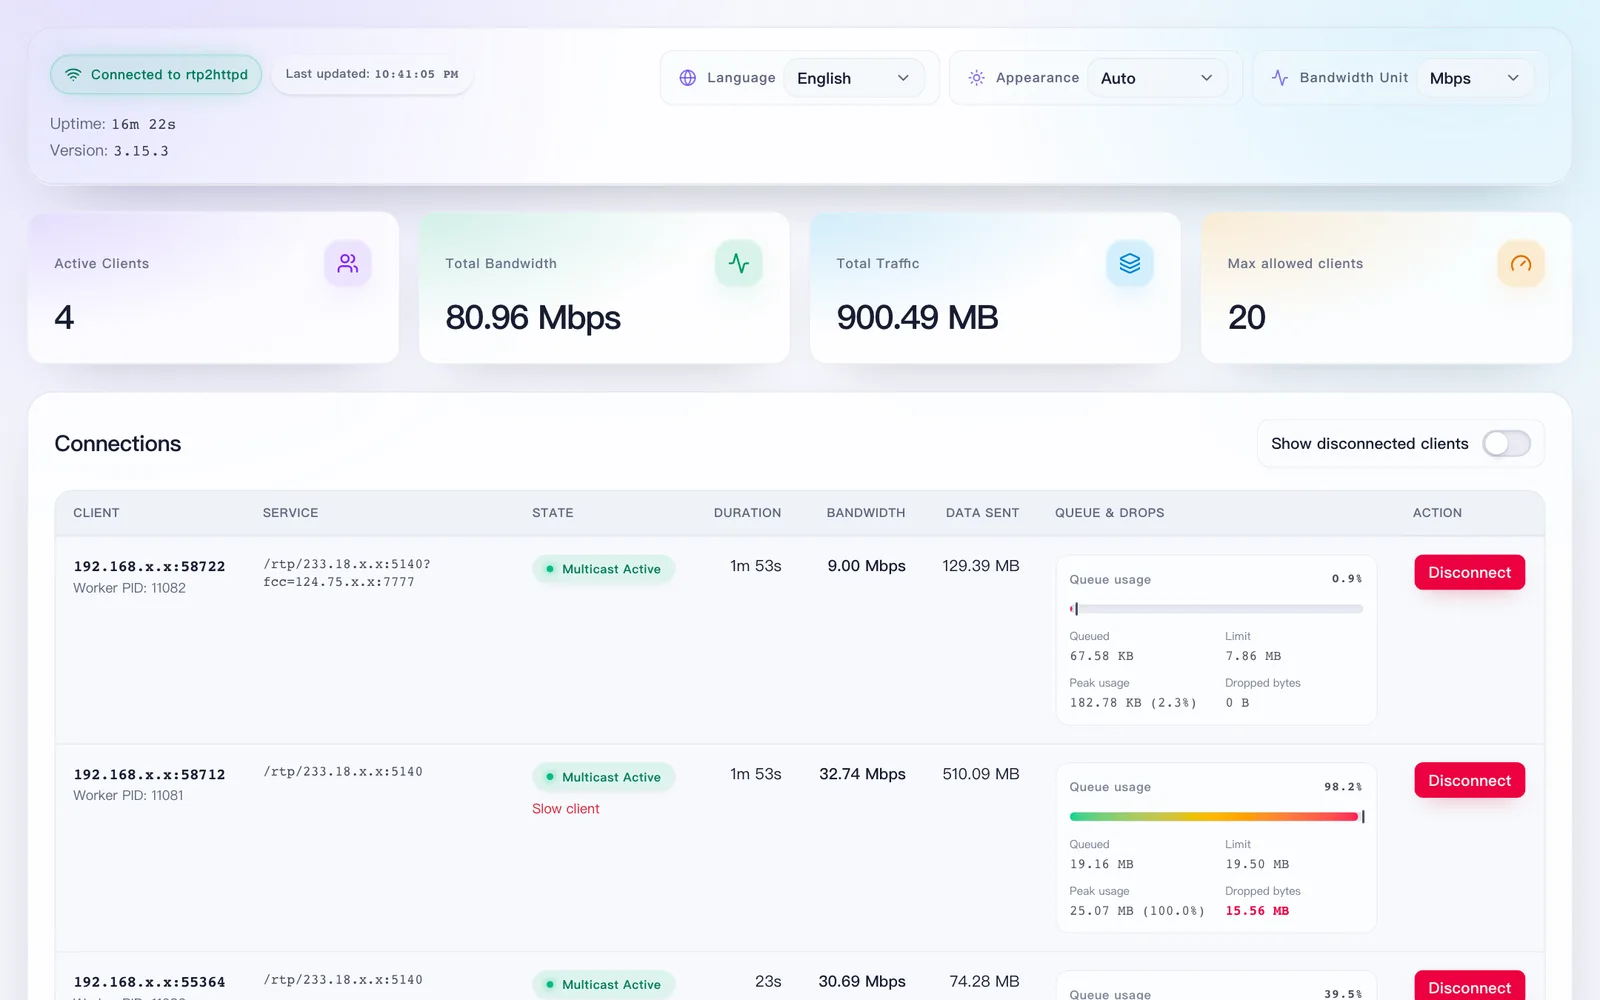Click data sent value 510.09 MB
The image size is (1600, 1000).
pyautogui.click(x=980, y=774)
